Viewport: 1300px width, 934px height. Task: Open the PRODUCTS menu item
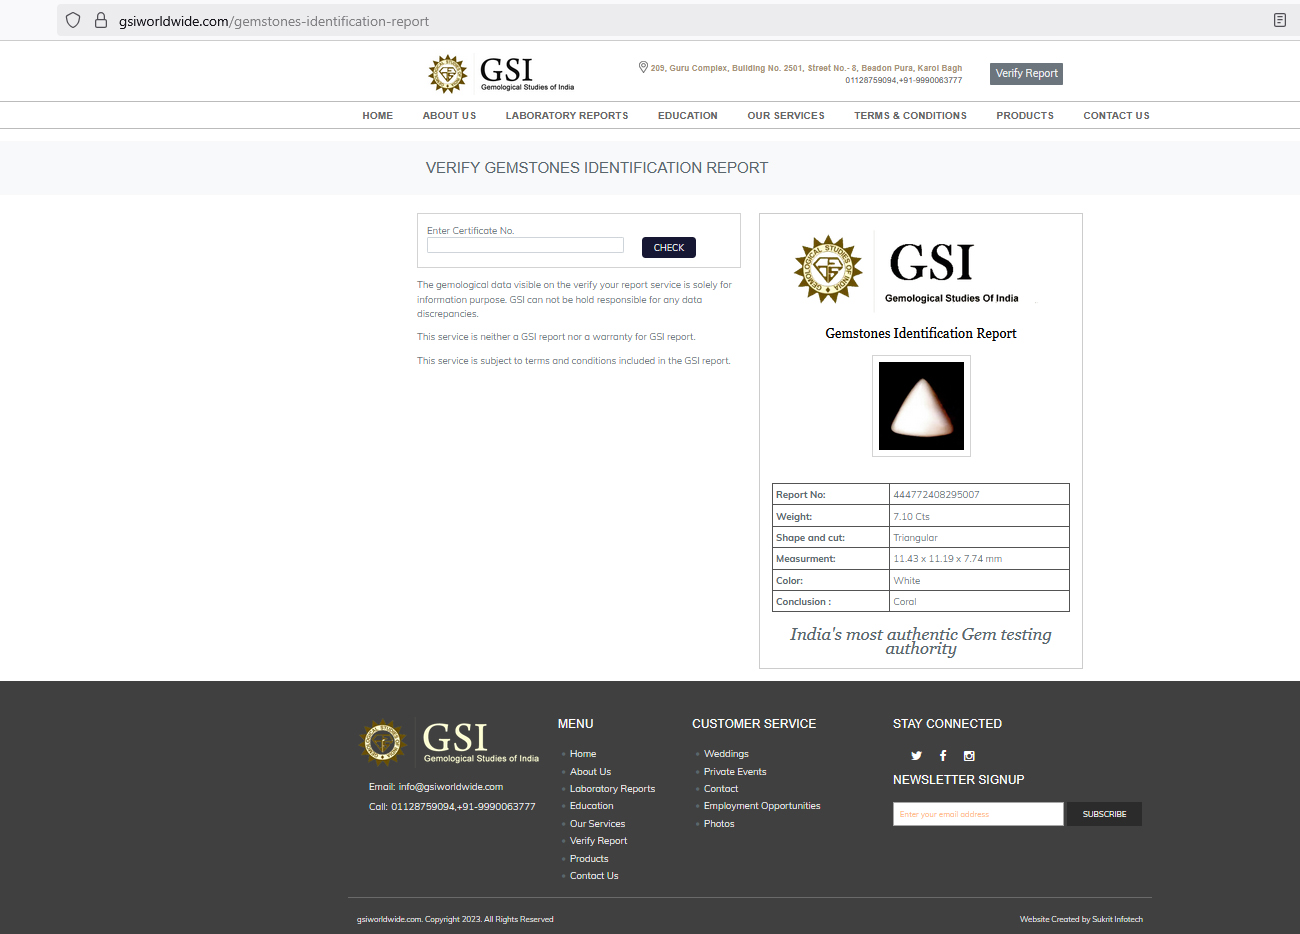click(x=1025, y=116)
